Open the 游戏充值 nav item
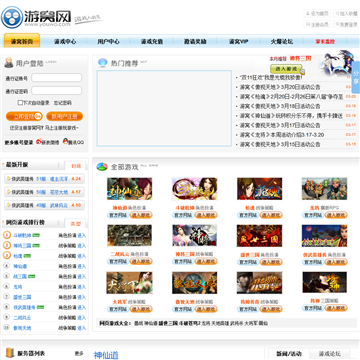360x360 pixels. click(152, 42)
